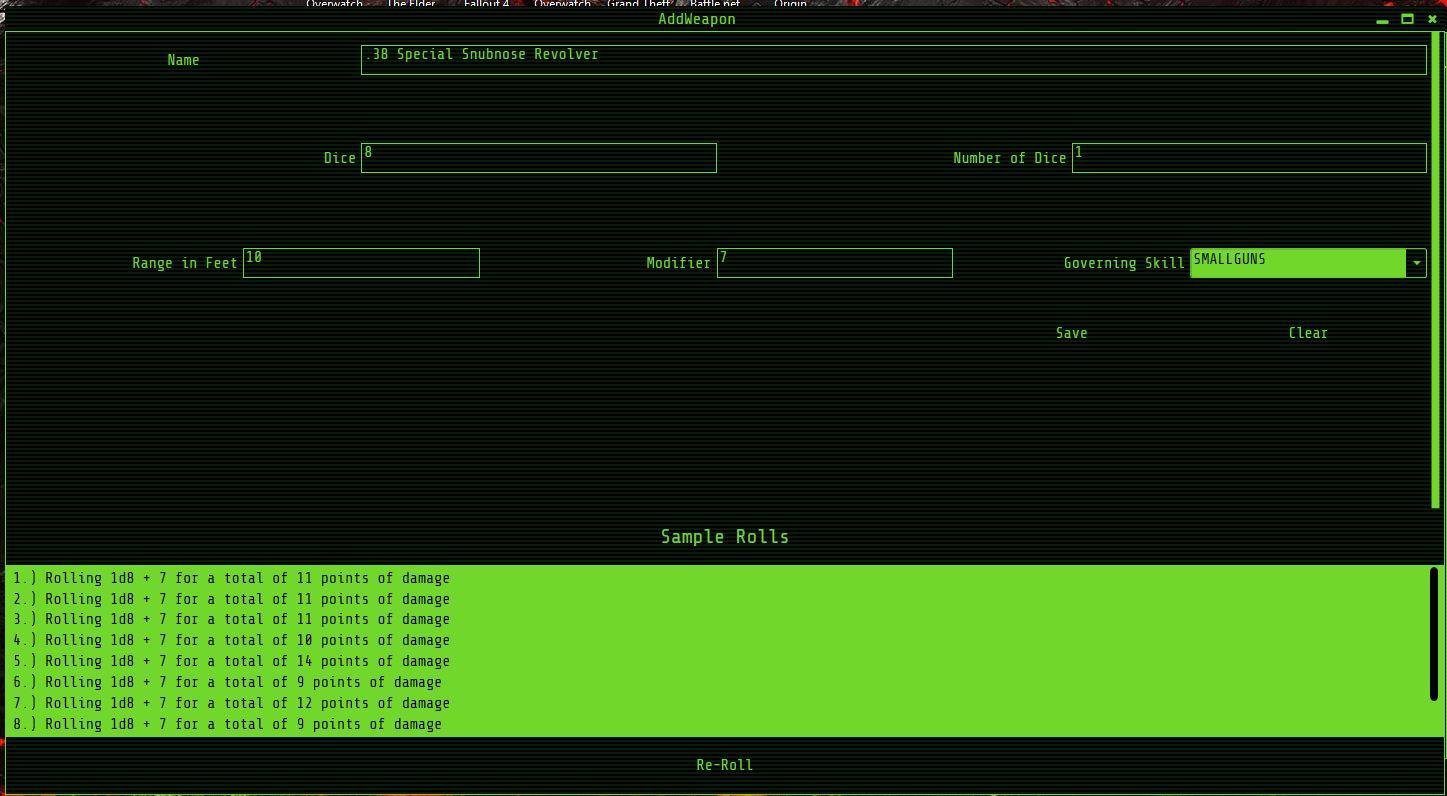Click the Modifier input box
Image resolution: width=1447 pixels, height=796 pixels.
(834, 262)
